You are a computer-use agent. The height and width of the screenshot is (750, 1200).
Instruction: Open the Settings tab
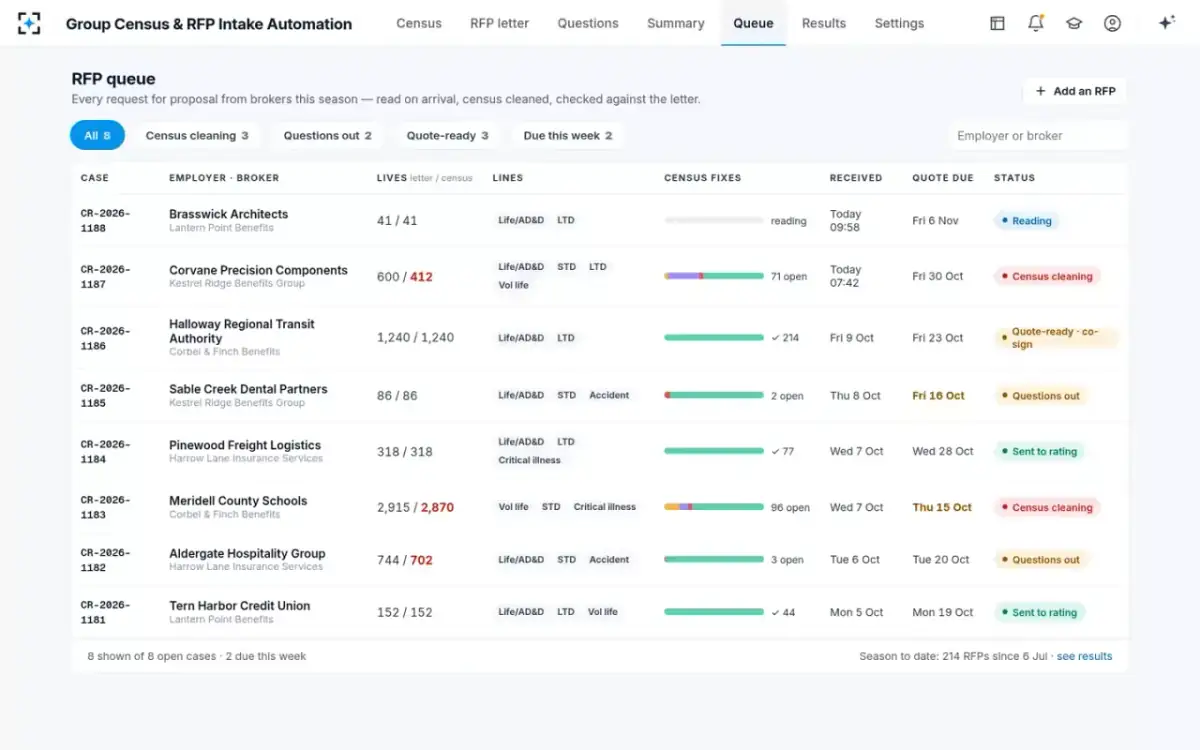899,23
